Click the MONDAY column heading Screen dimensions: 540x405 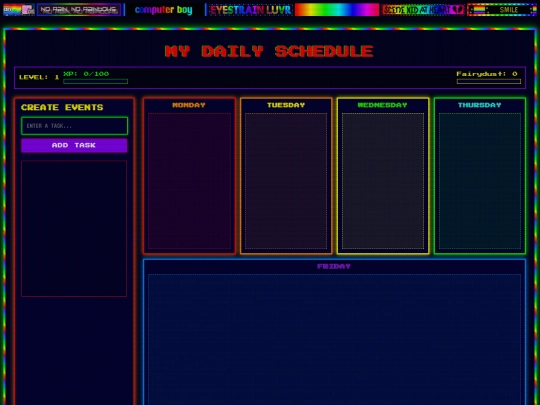tap(189, 105)
